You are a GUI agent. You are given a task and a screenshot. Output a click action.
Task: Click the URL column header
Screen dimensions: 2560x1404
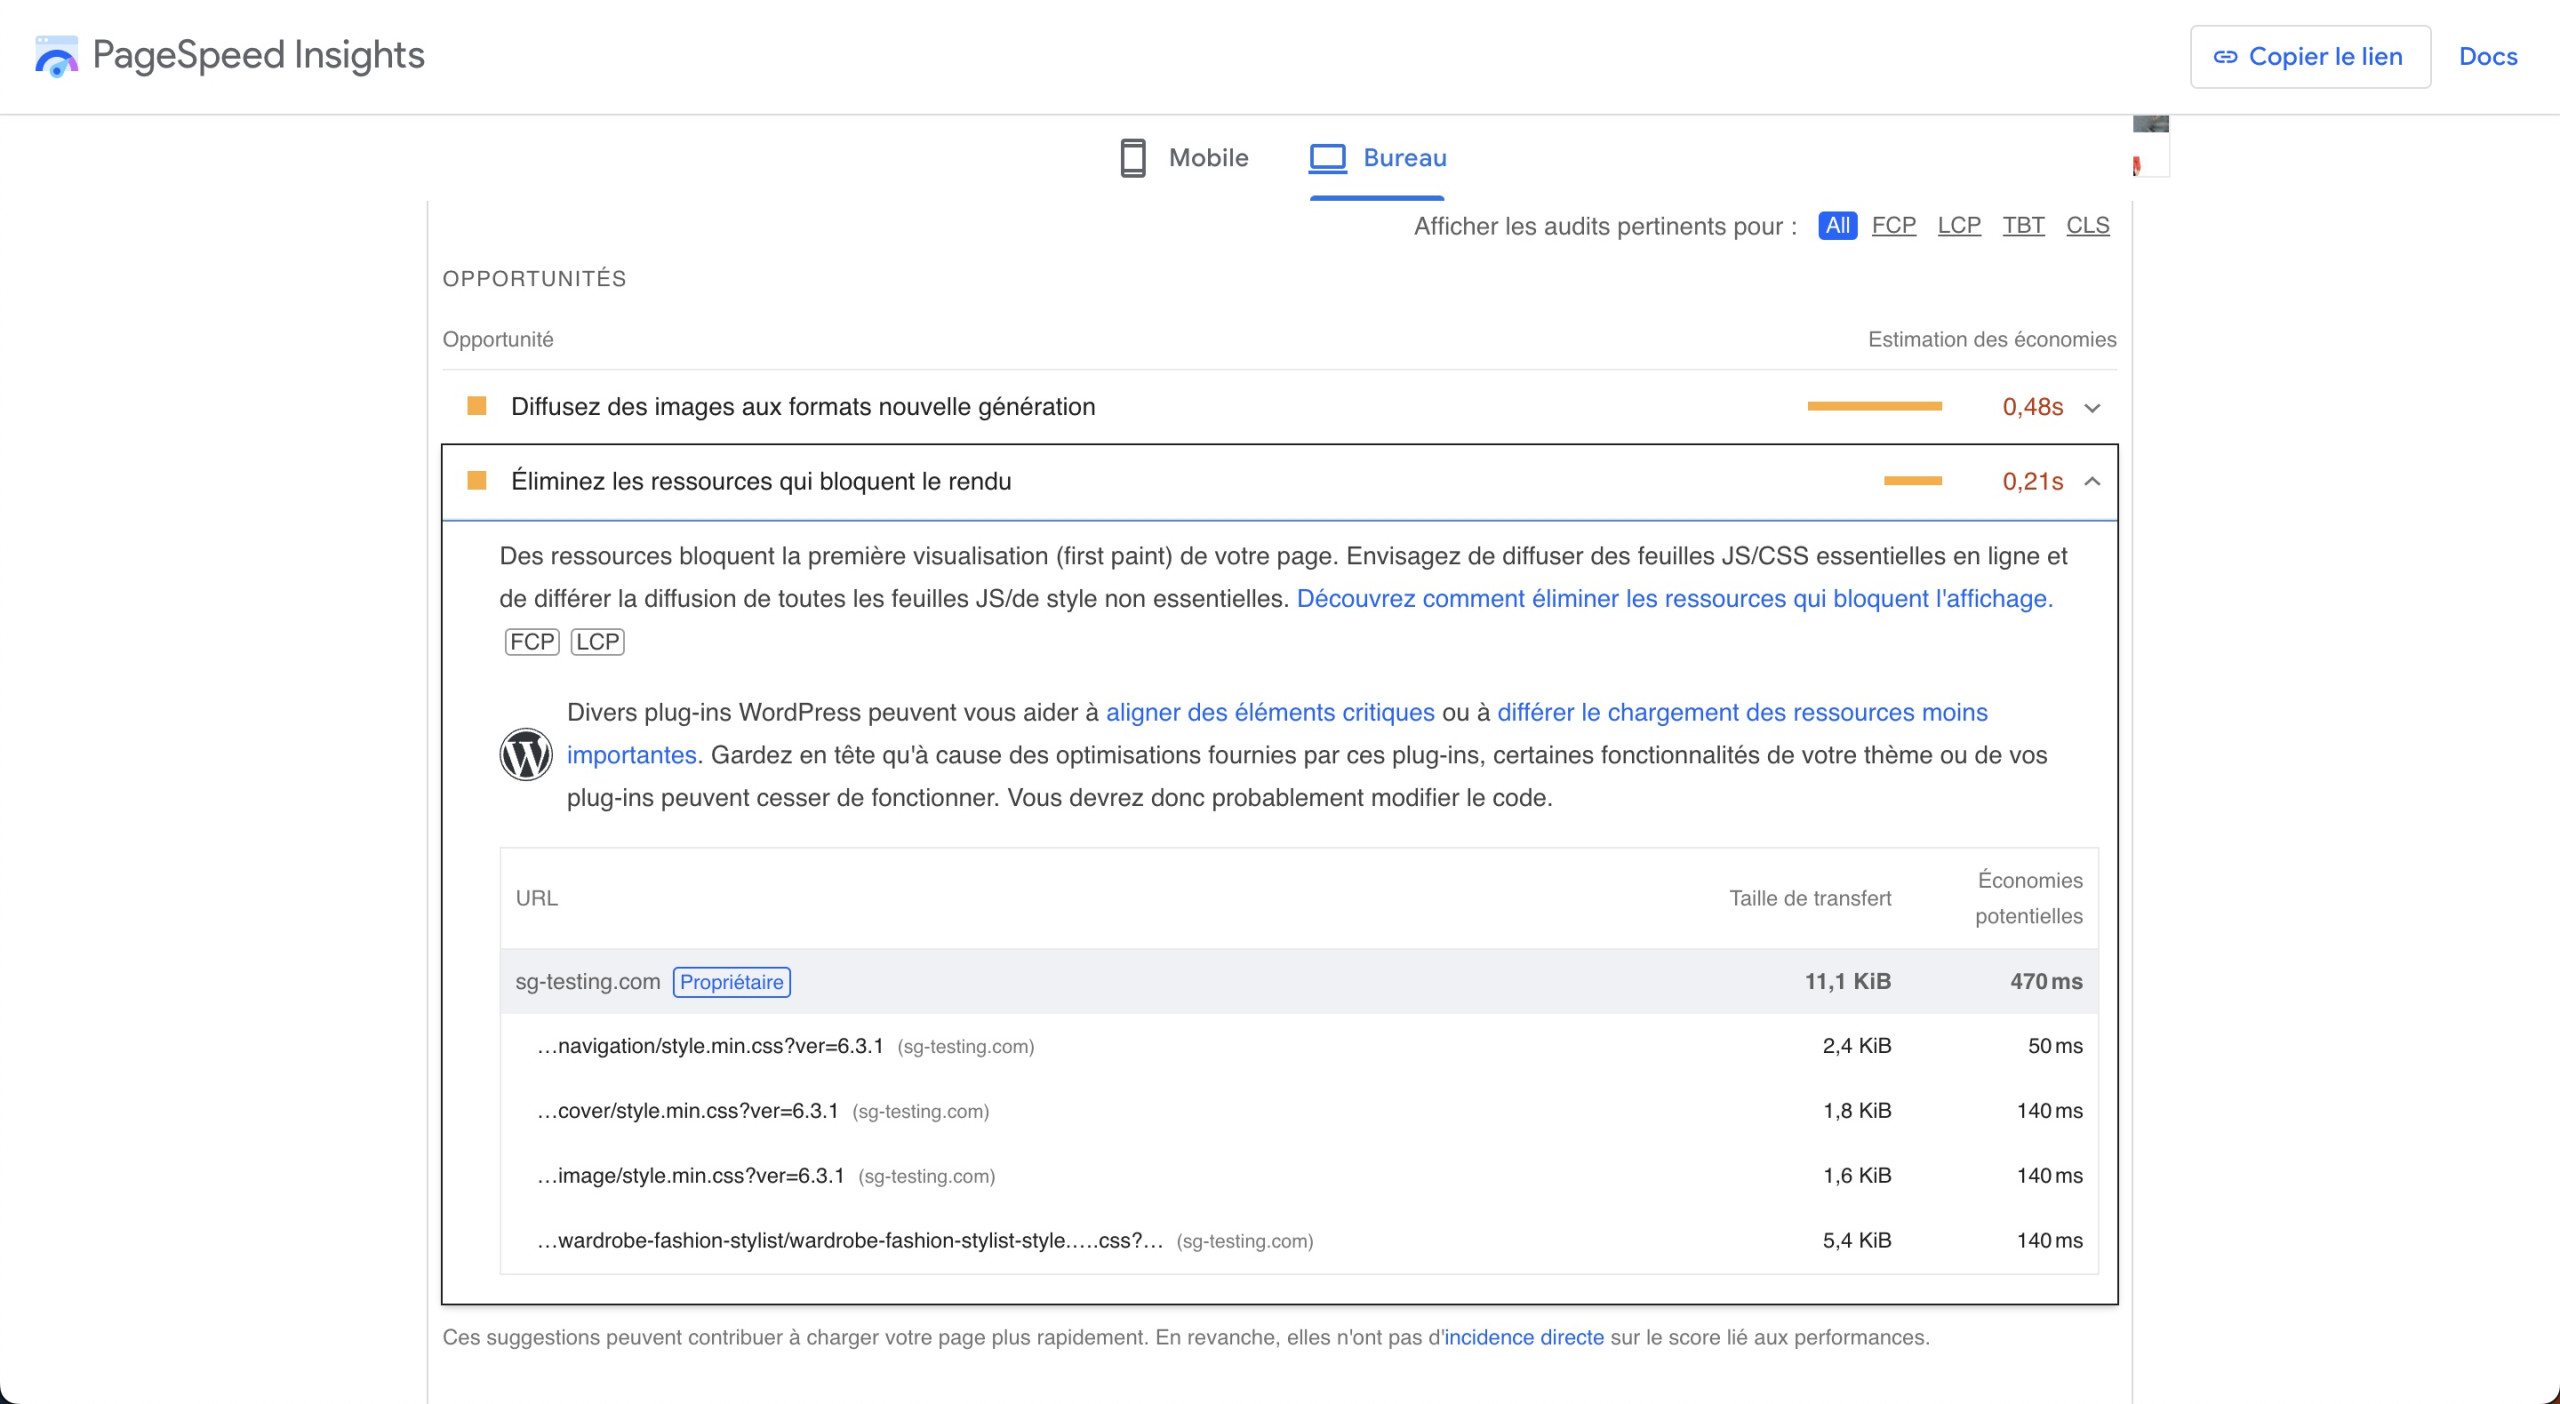537,899
